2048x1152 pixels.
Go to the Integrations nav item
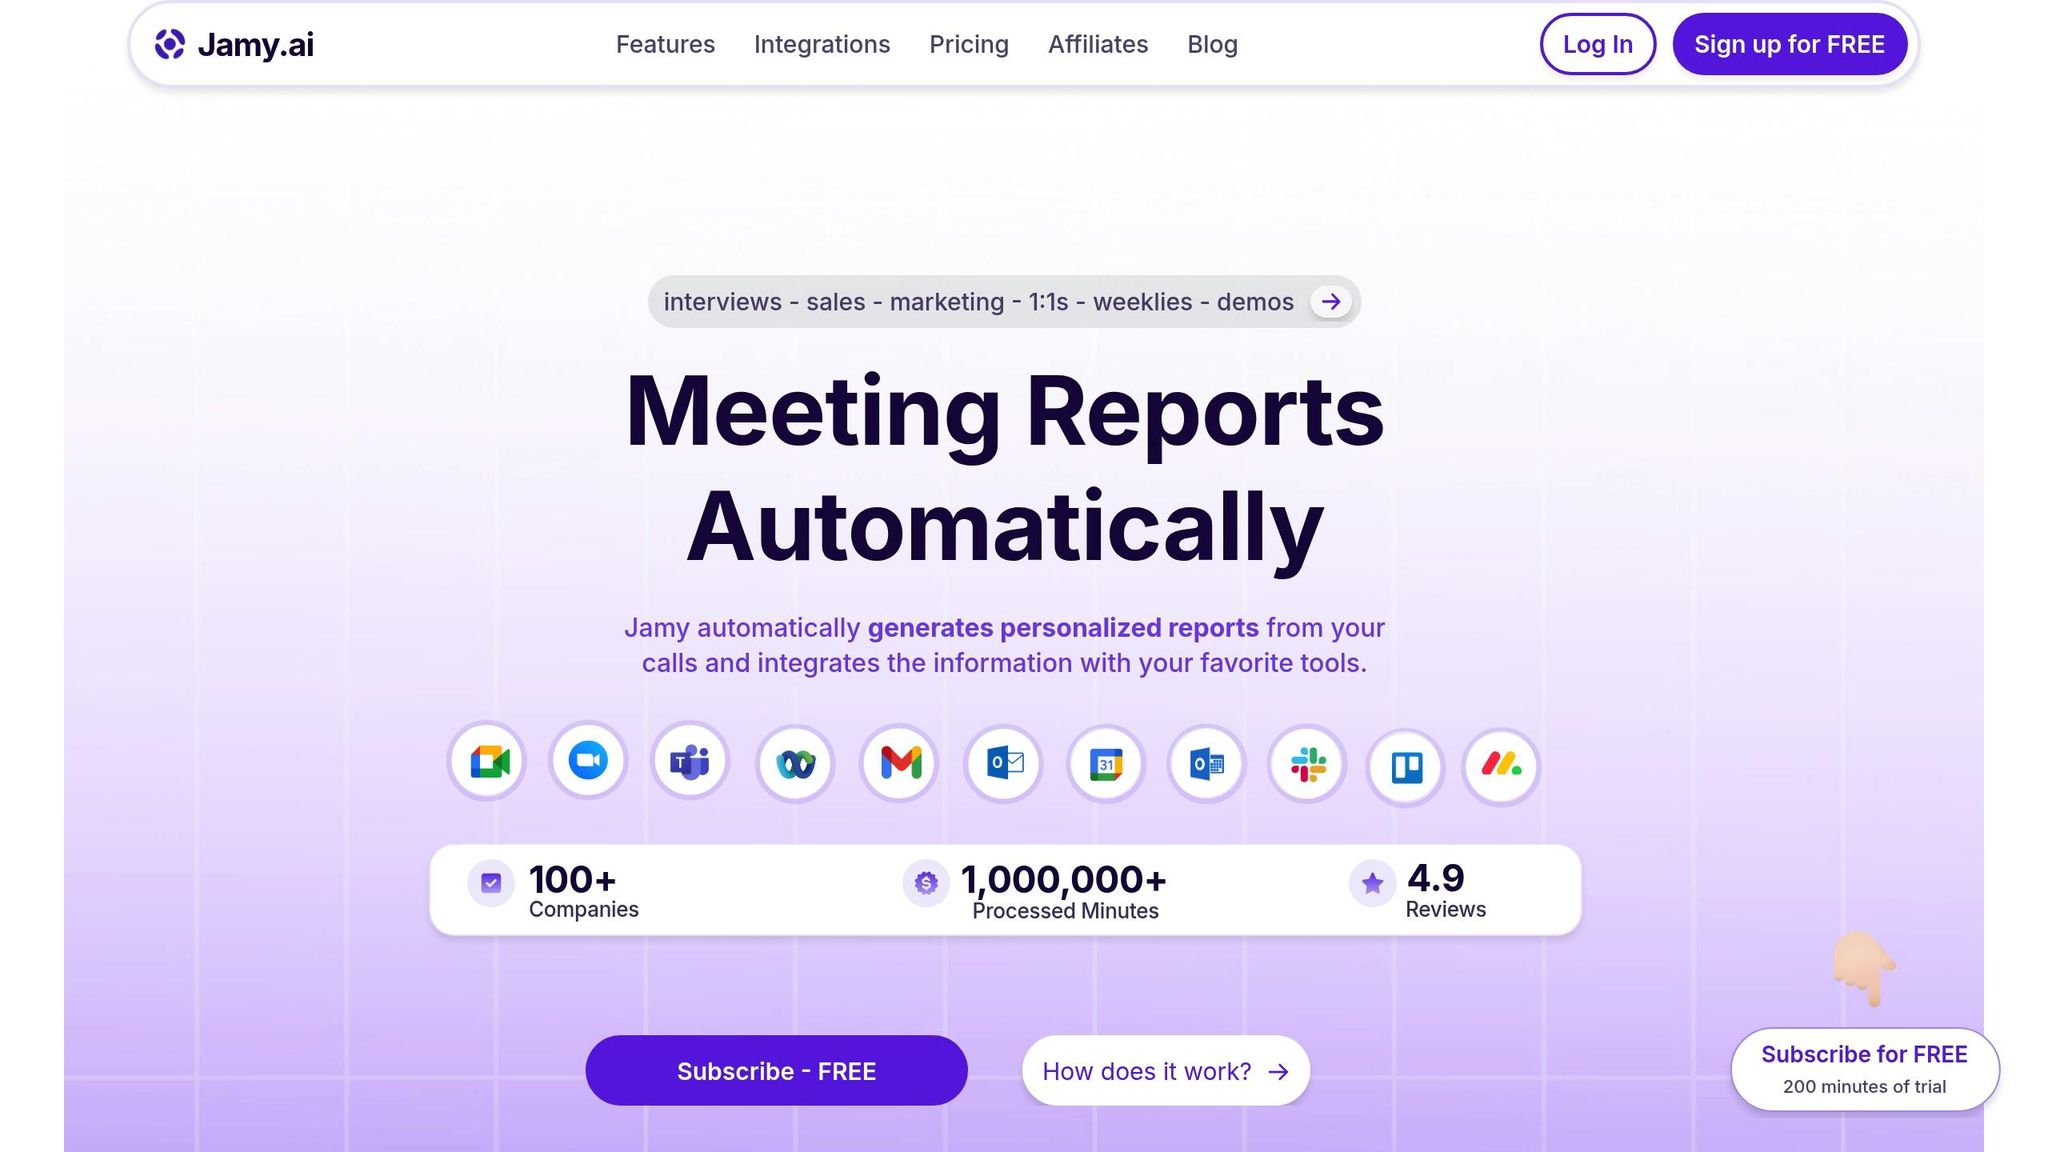click(822, 44)
